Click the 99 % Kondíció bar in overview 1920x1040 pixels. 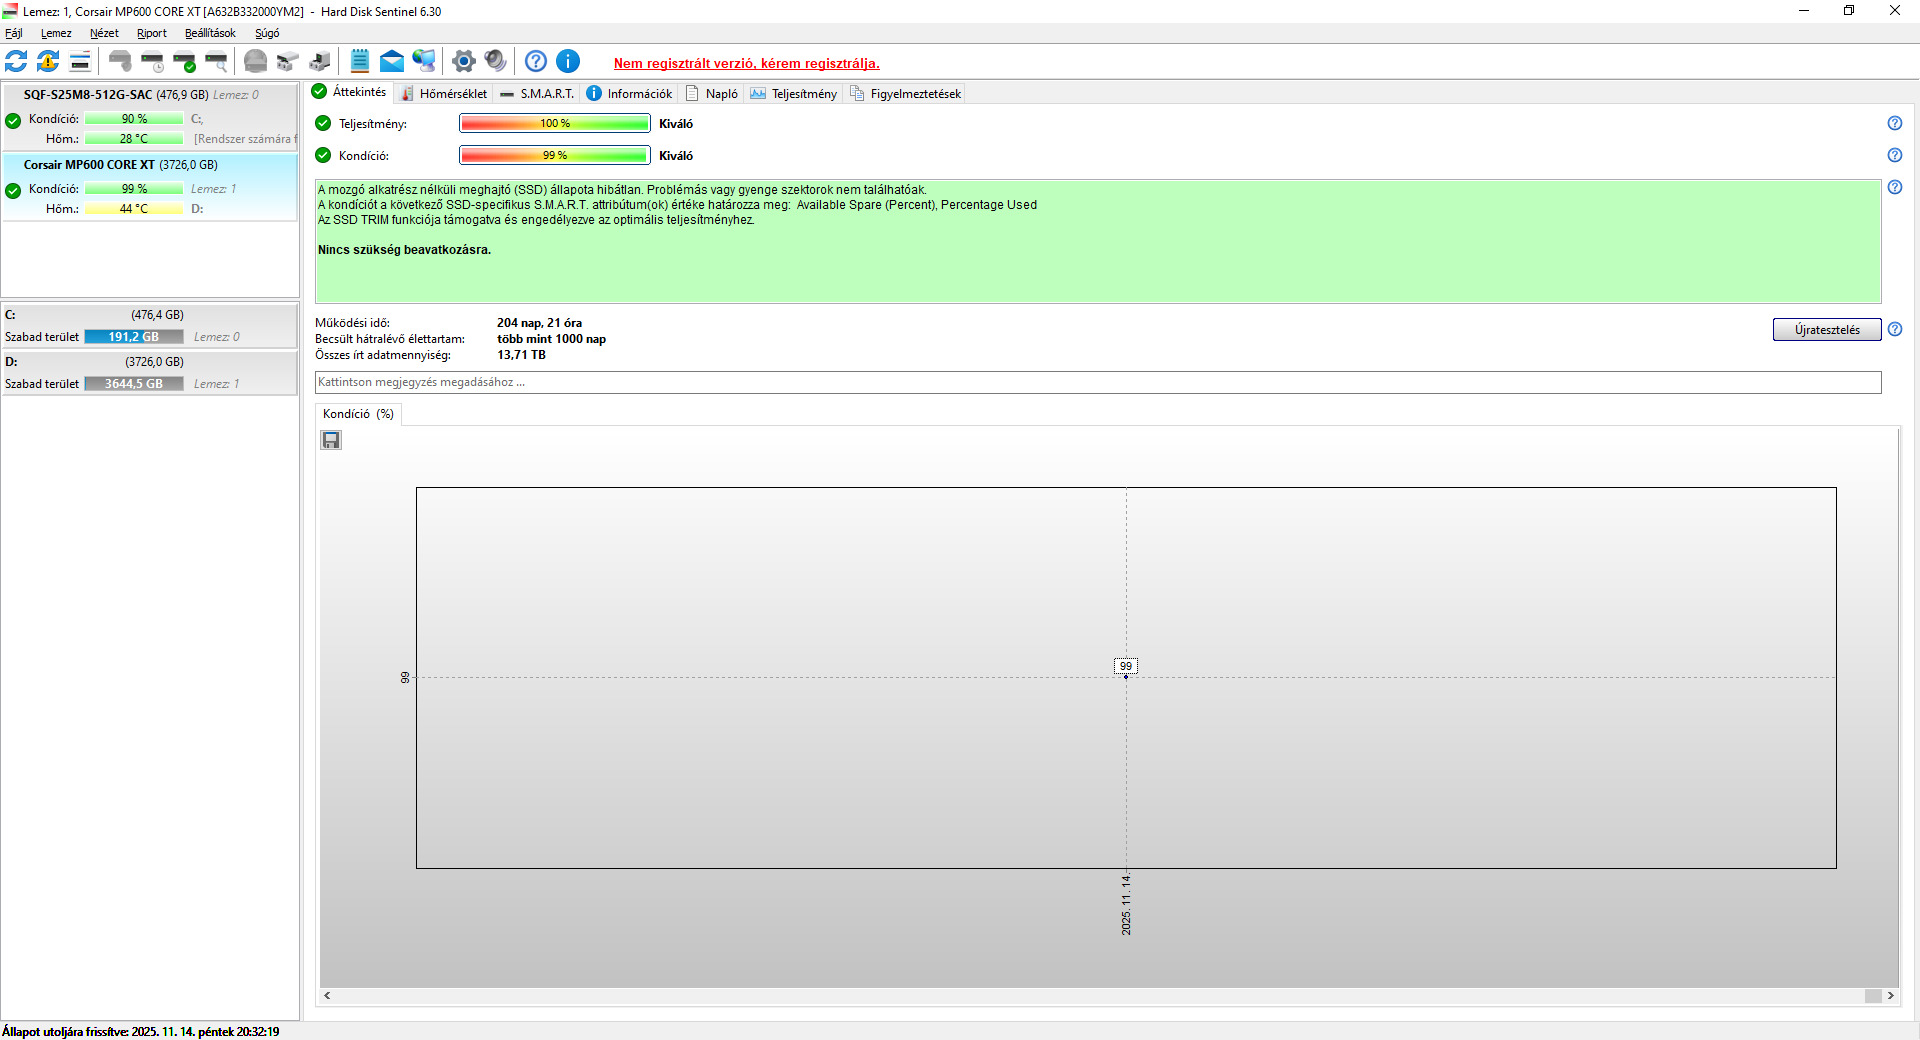pos(555,155)
